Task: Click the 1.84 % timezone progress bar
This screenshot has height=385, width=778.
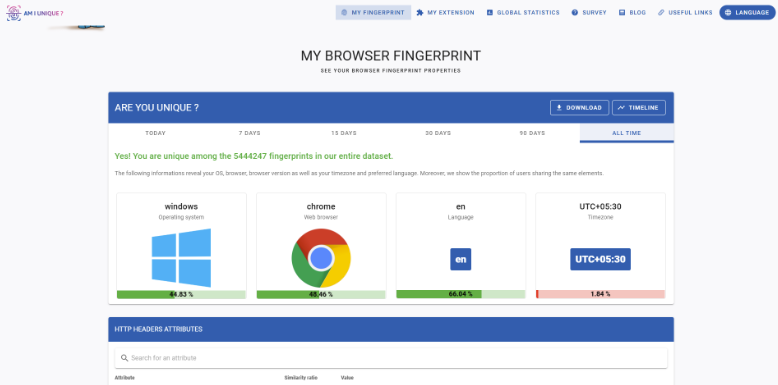Action: coord(600,294)
